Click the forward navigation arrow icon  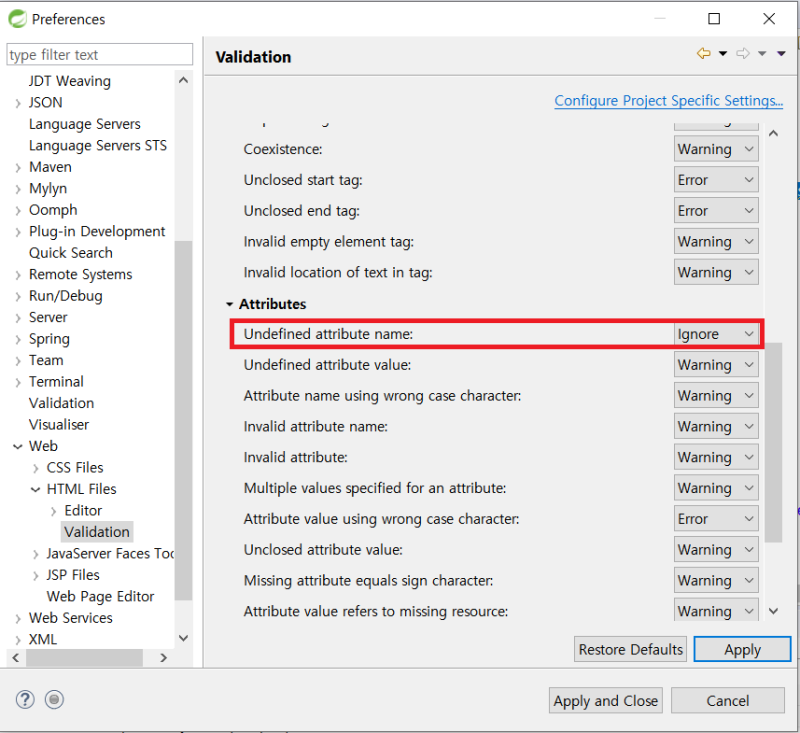point(743,54)
